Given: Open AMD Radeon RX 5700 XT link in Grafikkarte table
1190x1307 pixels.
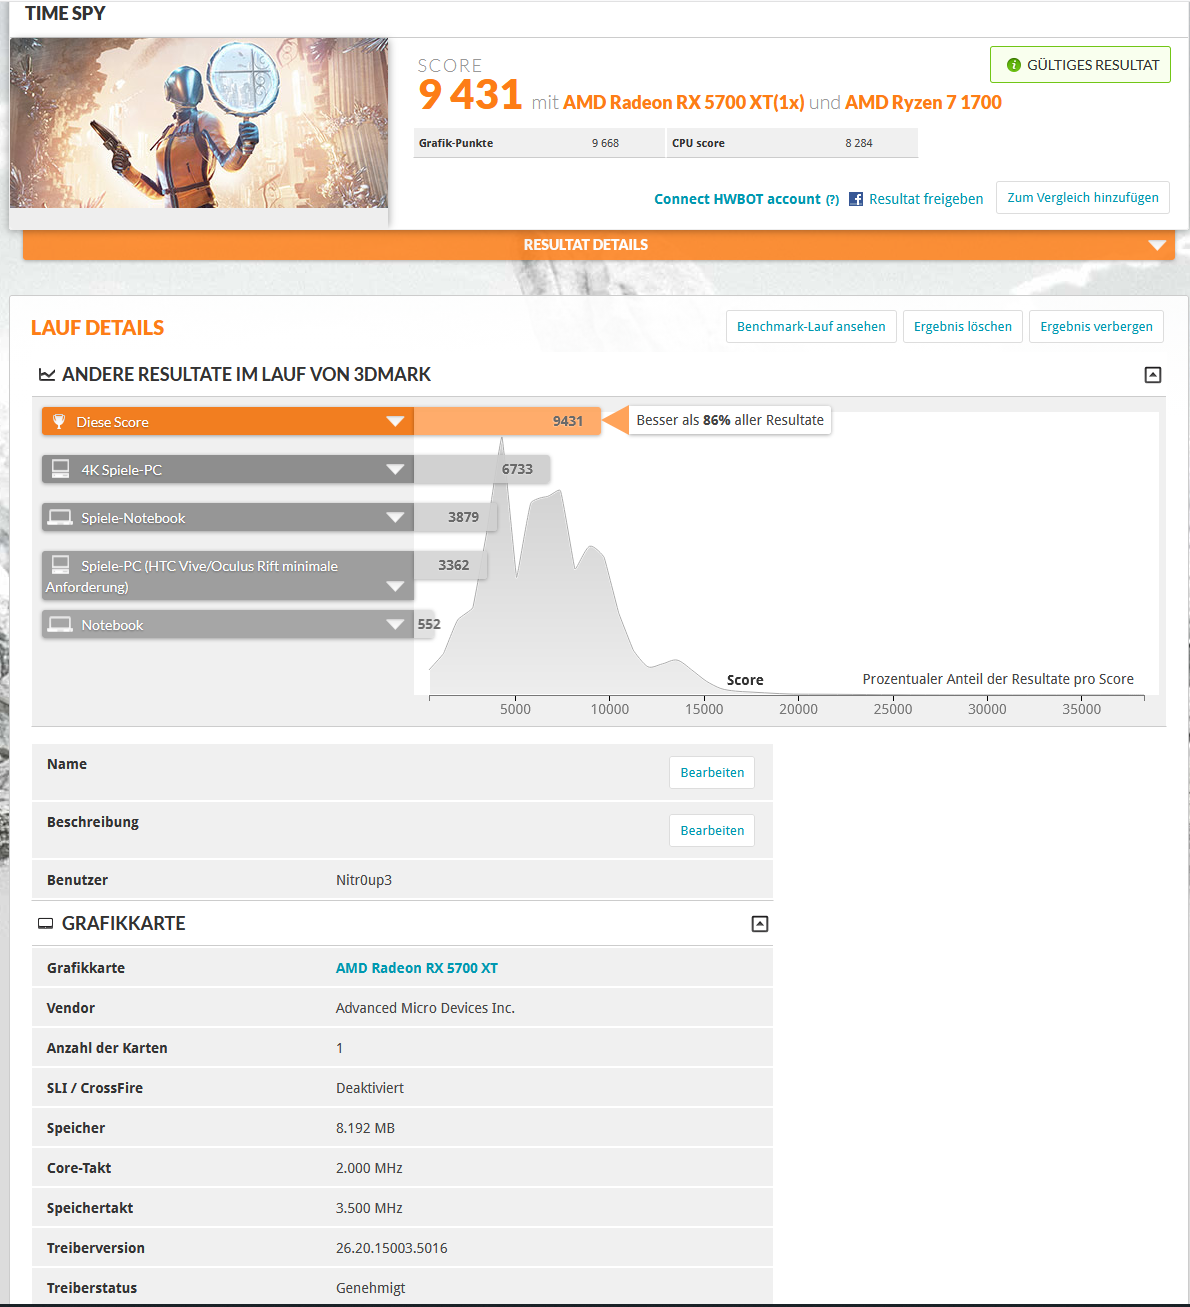Looking at the screenshot, I should (417, 968).
